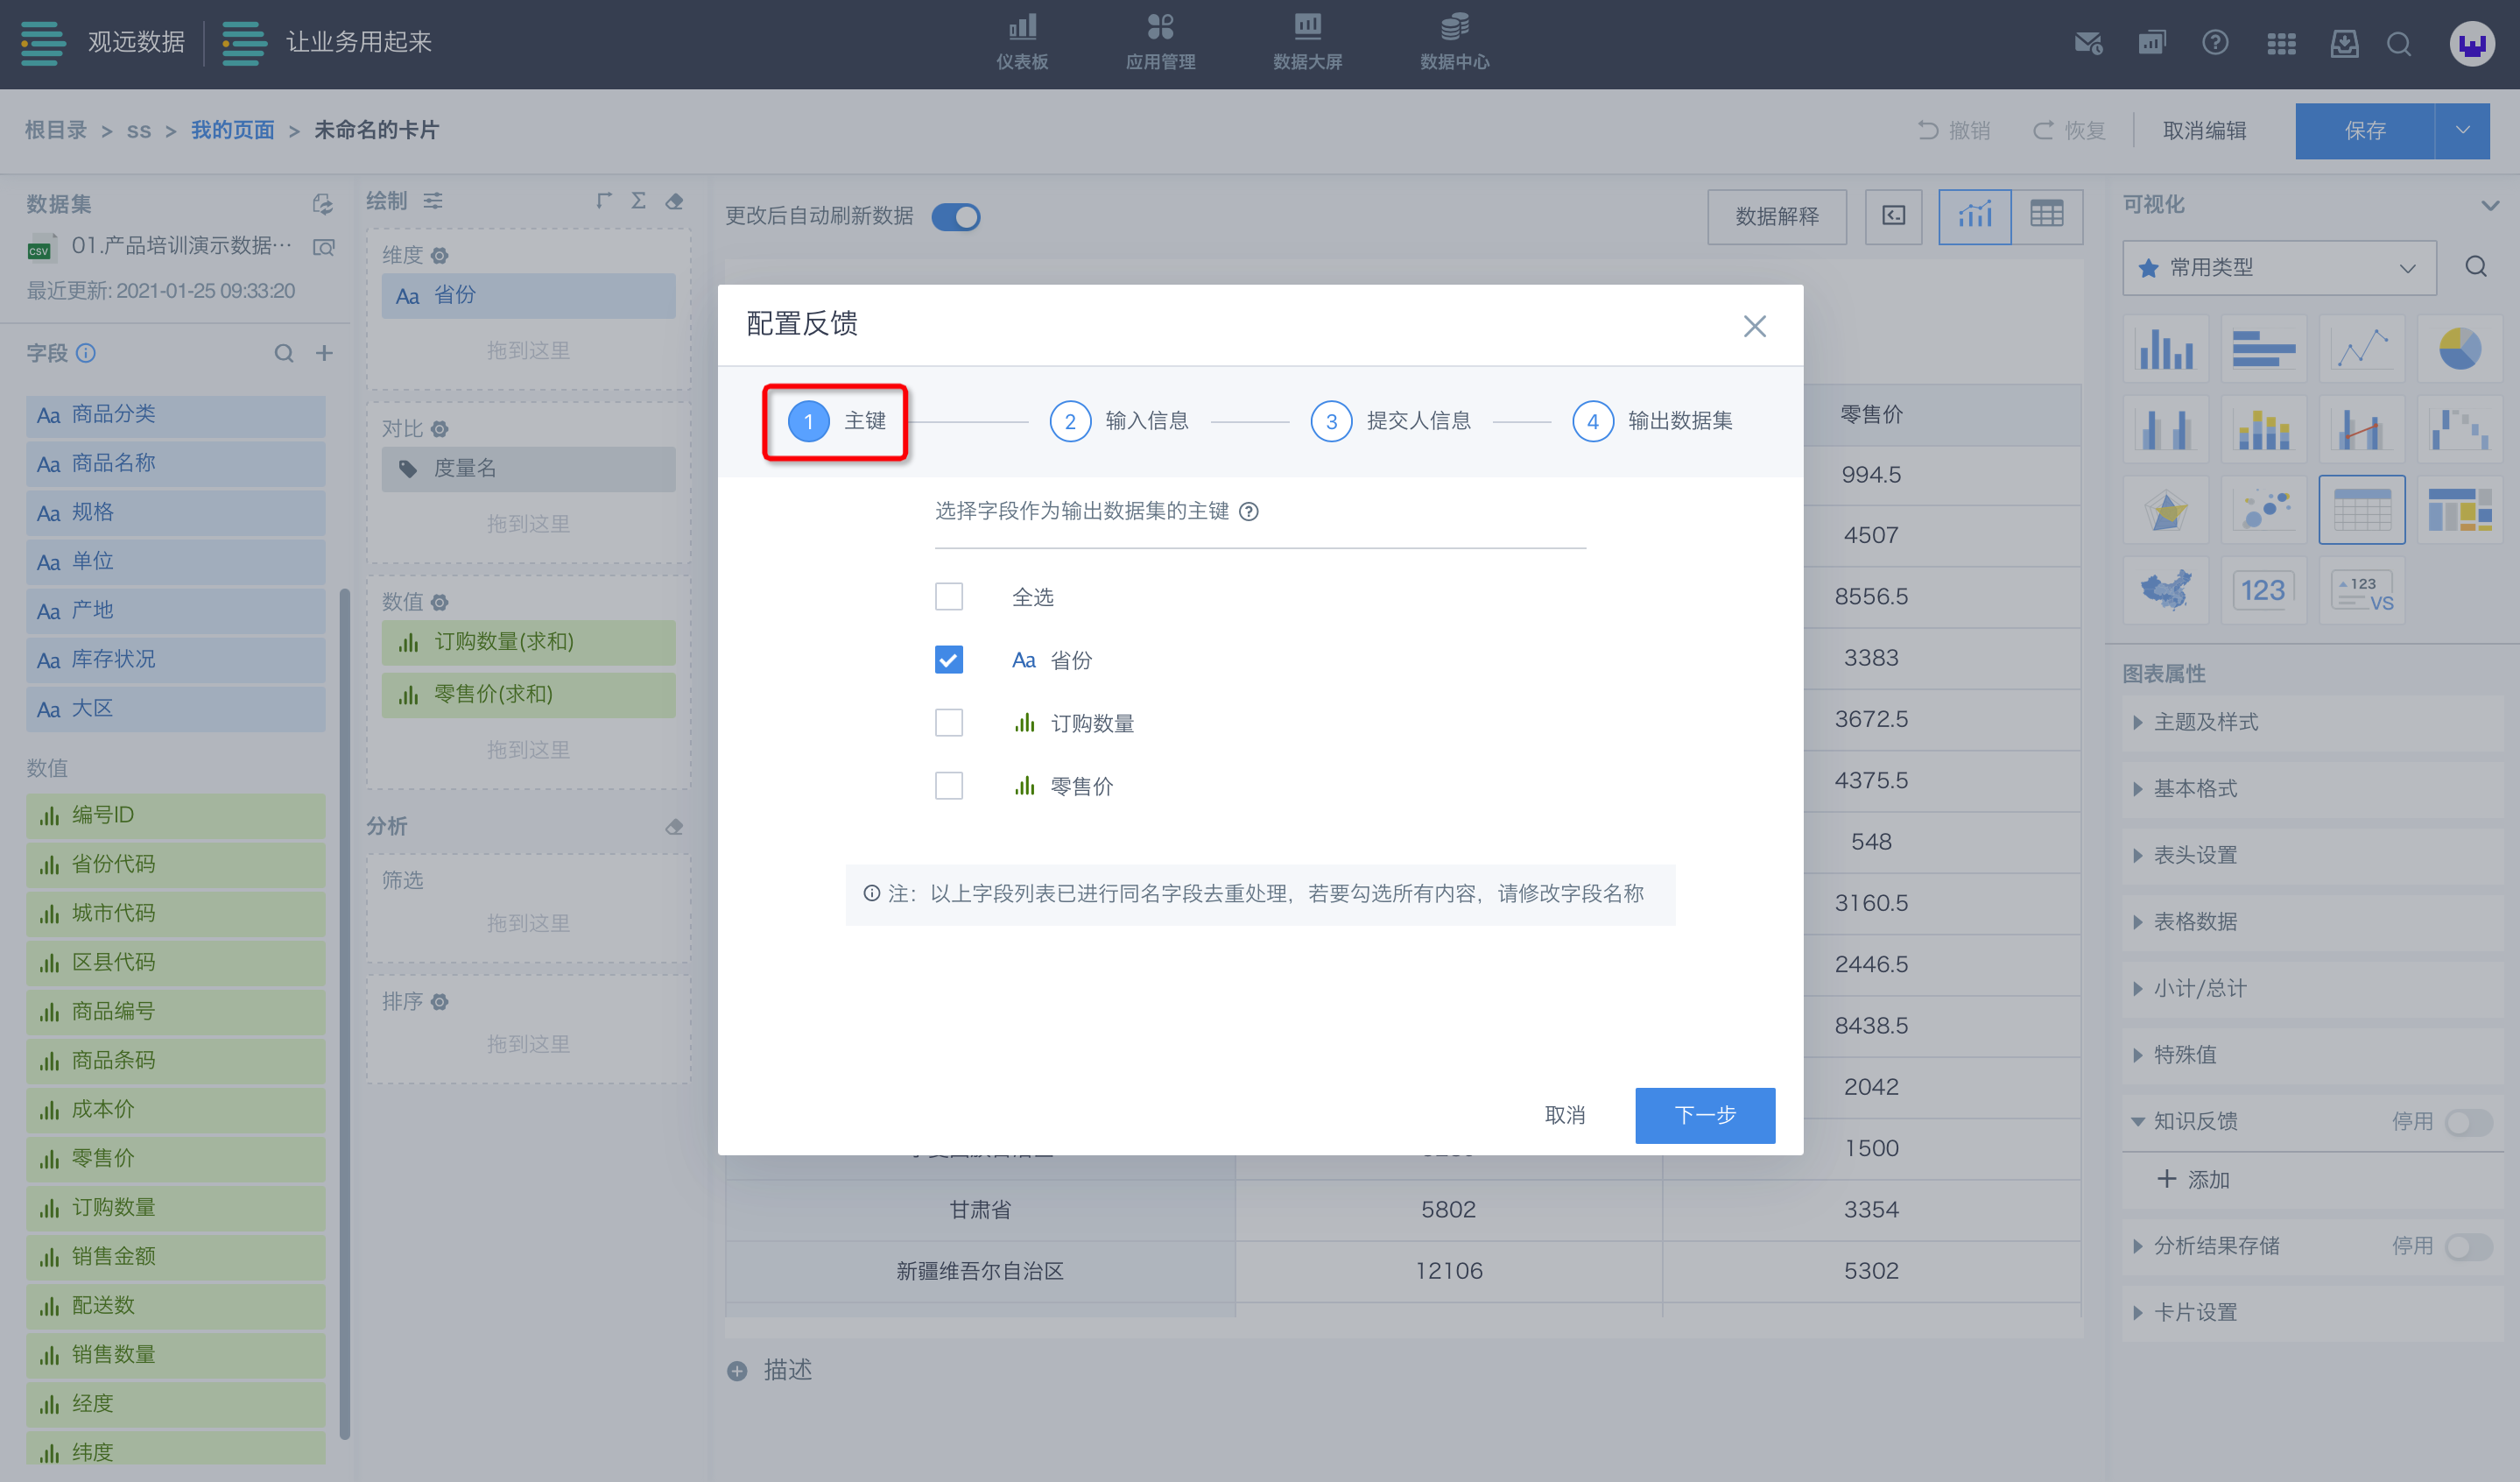2520x1482 pixels.
Task: Select the radar chart visualization icon
Action: point(2166,511)
